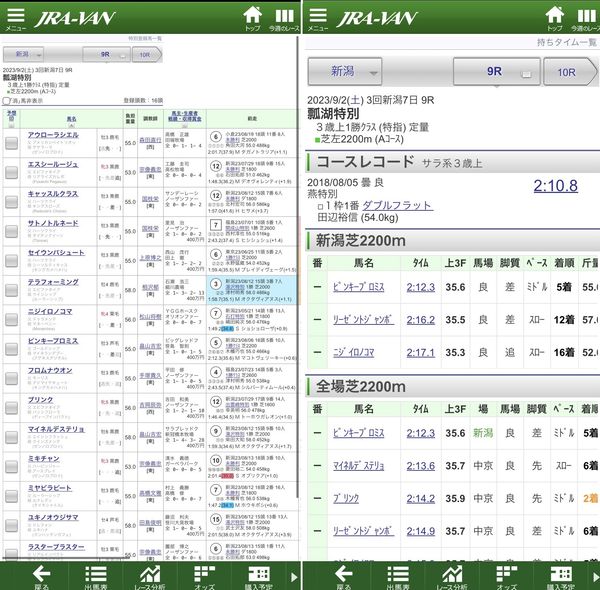Open horse link ミキチャン
This screenshot has height=590, width=600.
[x=44, y=458]
